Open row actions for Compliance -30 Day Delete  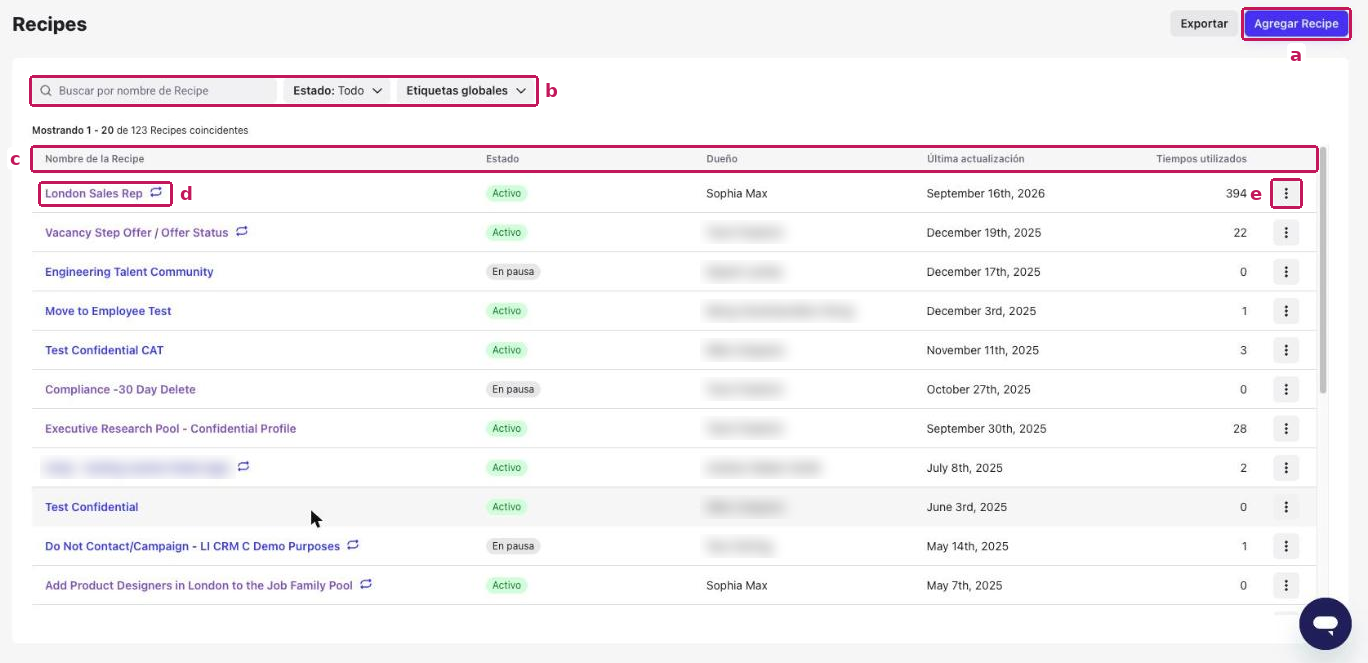pyautogui.click(x=1286, y=389)
